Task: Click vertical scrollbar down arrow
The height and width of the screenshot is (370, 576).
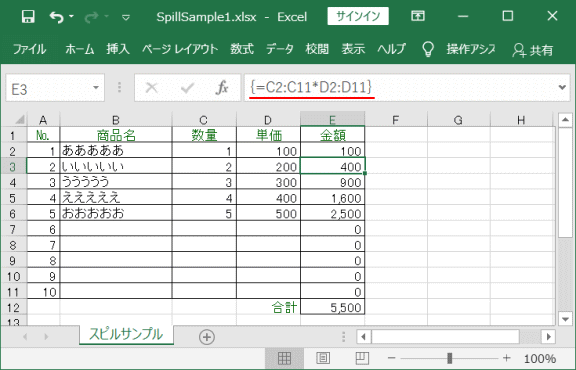Action: 565,319
